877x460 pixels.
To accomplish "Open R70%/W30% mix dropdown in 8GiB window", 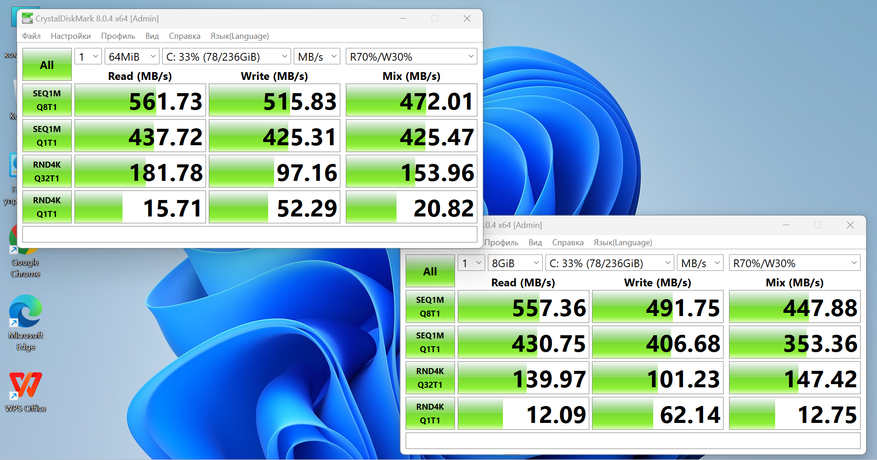I will tap(795, 263).
